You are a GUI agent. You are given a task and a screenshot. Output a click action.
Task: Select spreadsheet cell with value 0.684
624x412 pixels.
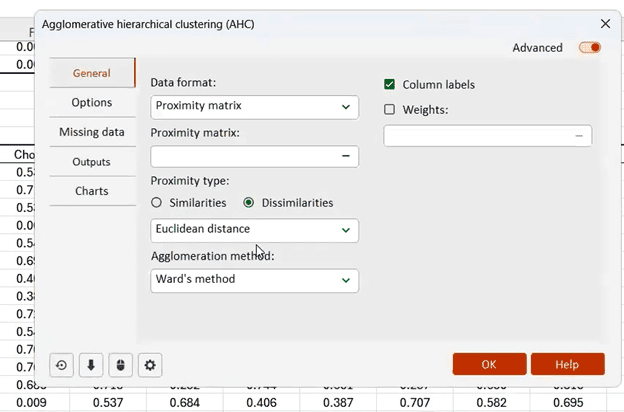[185, 403]
